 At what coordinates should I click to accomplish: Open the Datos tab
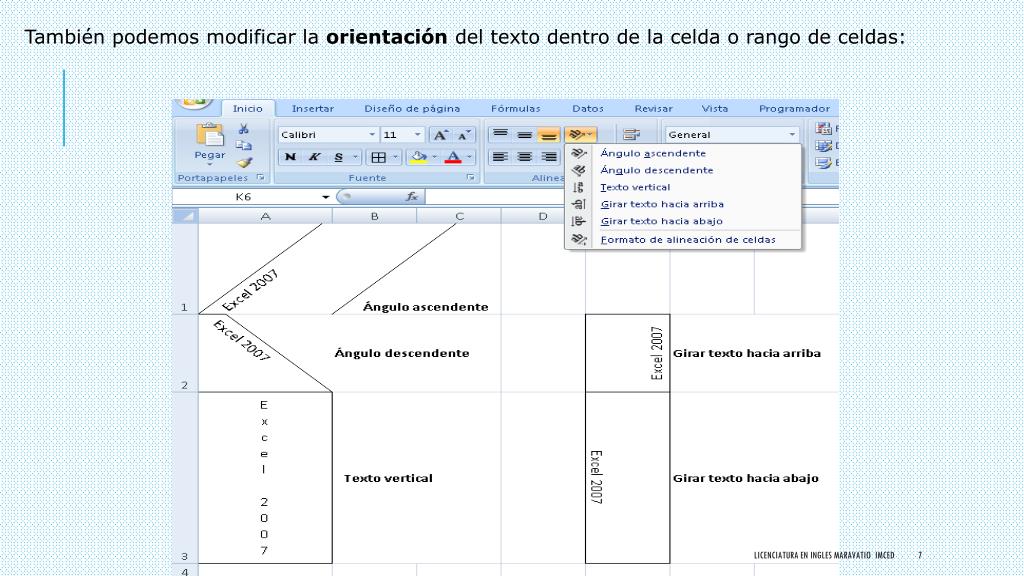pos(588,108)
